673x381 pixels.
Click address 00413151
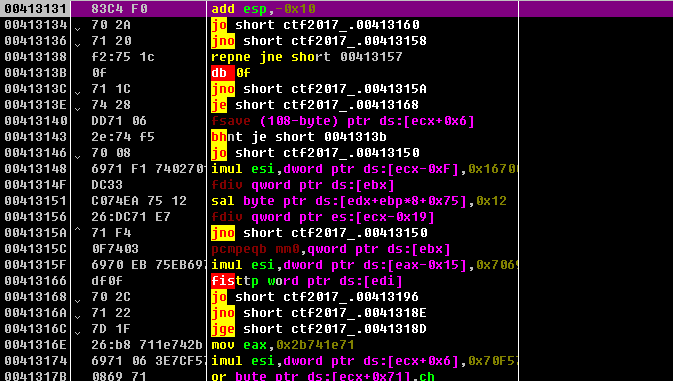click(x=36, y=201)
